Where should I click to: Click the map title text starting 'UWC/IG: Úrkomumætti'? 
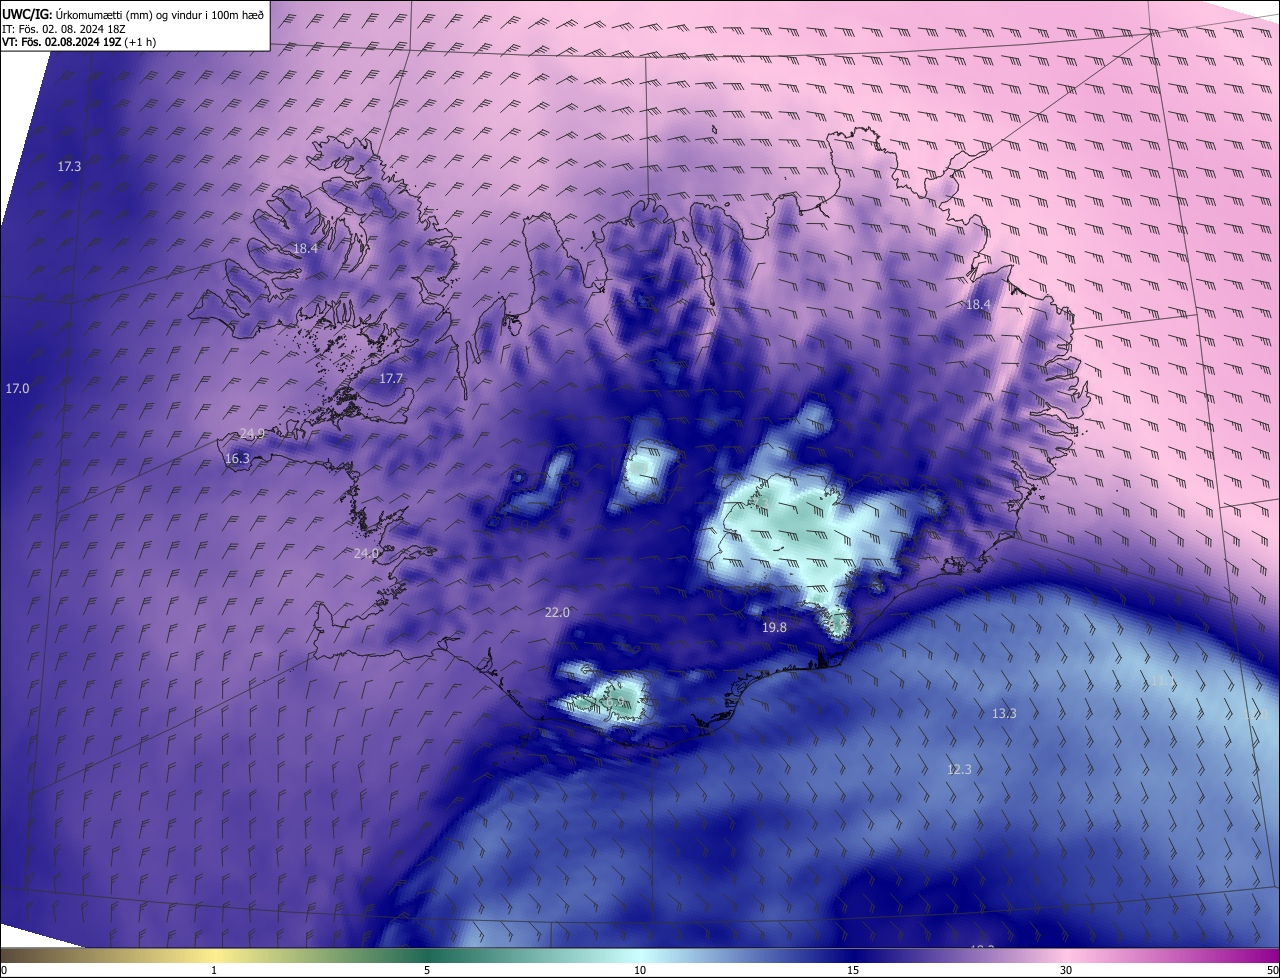click(x=133, y=14)
